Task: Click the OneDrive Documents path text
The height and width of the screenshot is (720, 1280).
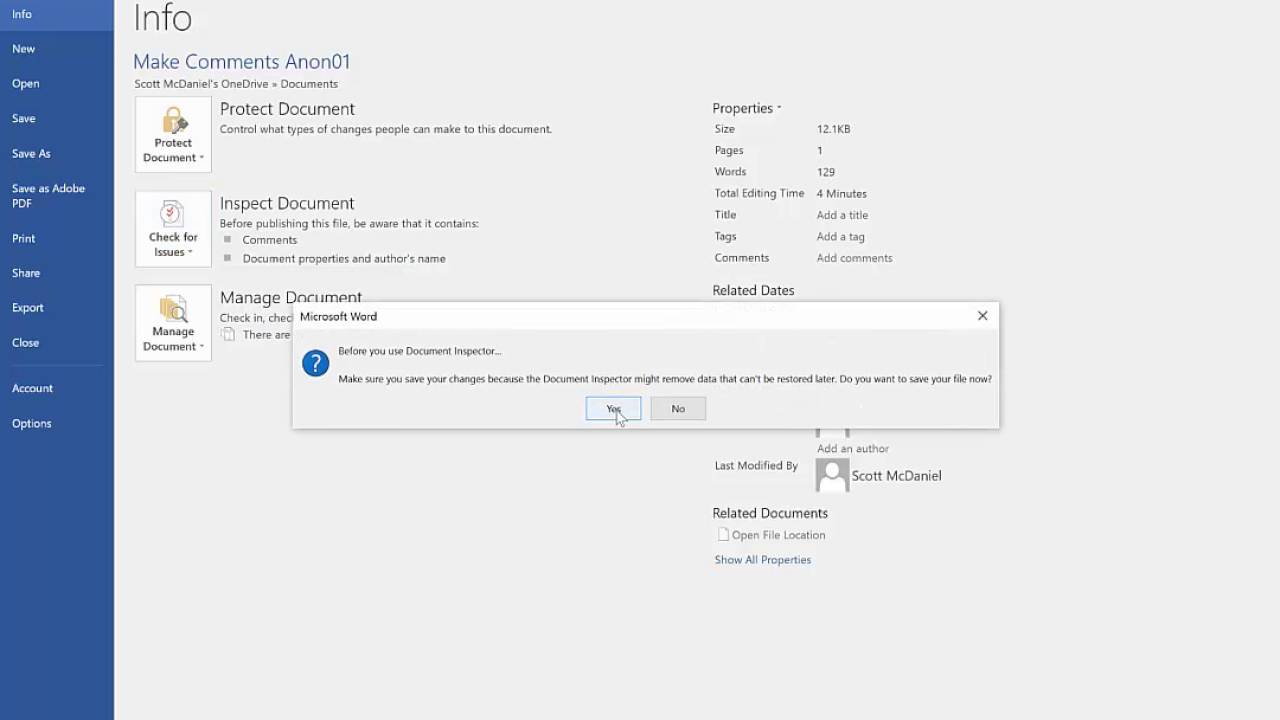Action: (236, 84)
